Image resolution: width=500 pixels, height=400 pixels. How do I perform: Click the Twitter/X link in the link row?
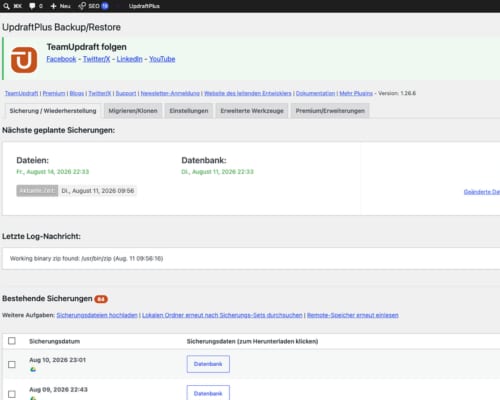100,93
